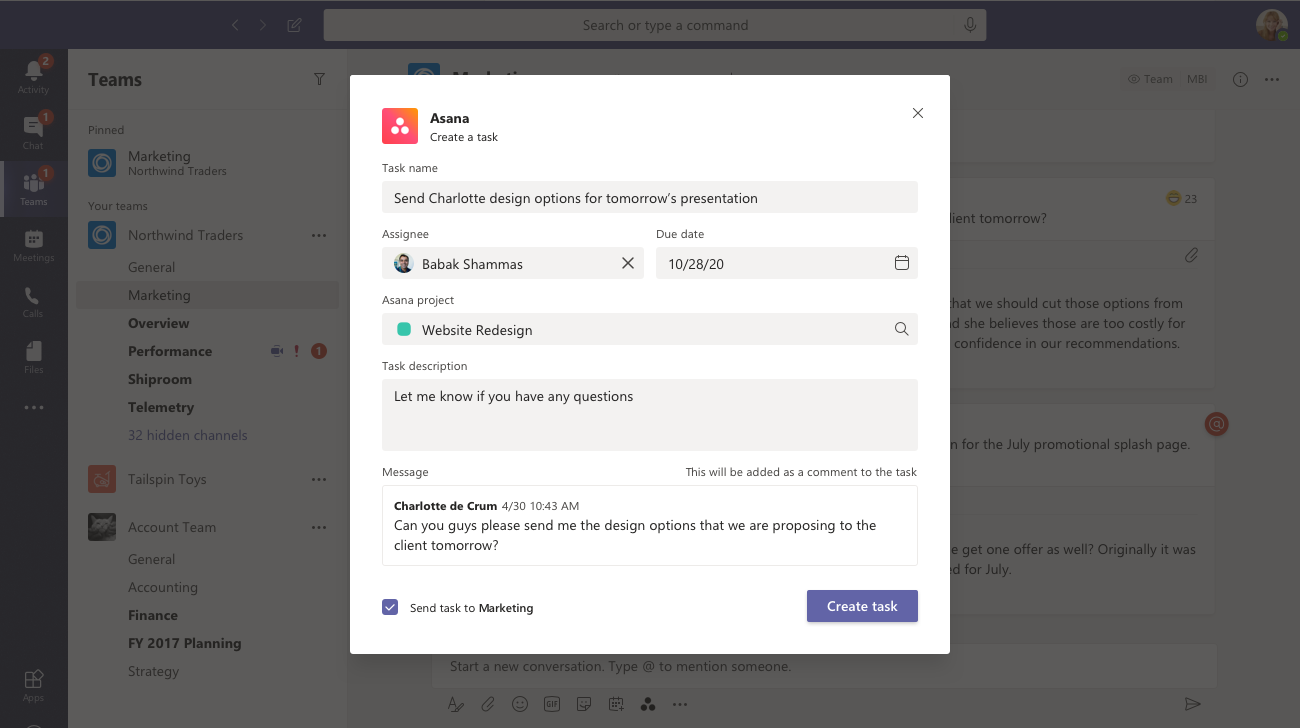This screenshot has height=728, width=1300.
Task: Search for a different Asana project
Action: pyautogui.click(x=899, y=328)
